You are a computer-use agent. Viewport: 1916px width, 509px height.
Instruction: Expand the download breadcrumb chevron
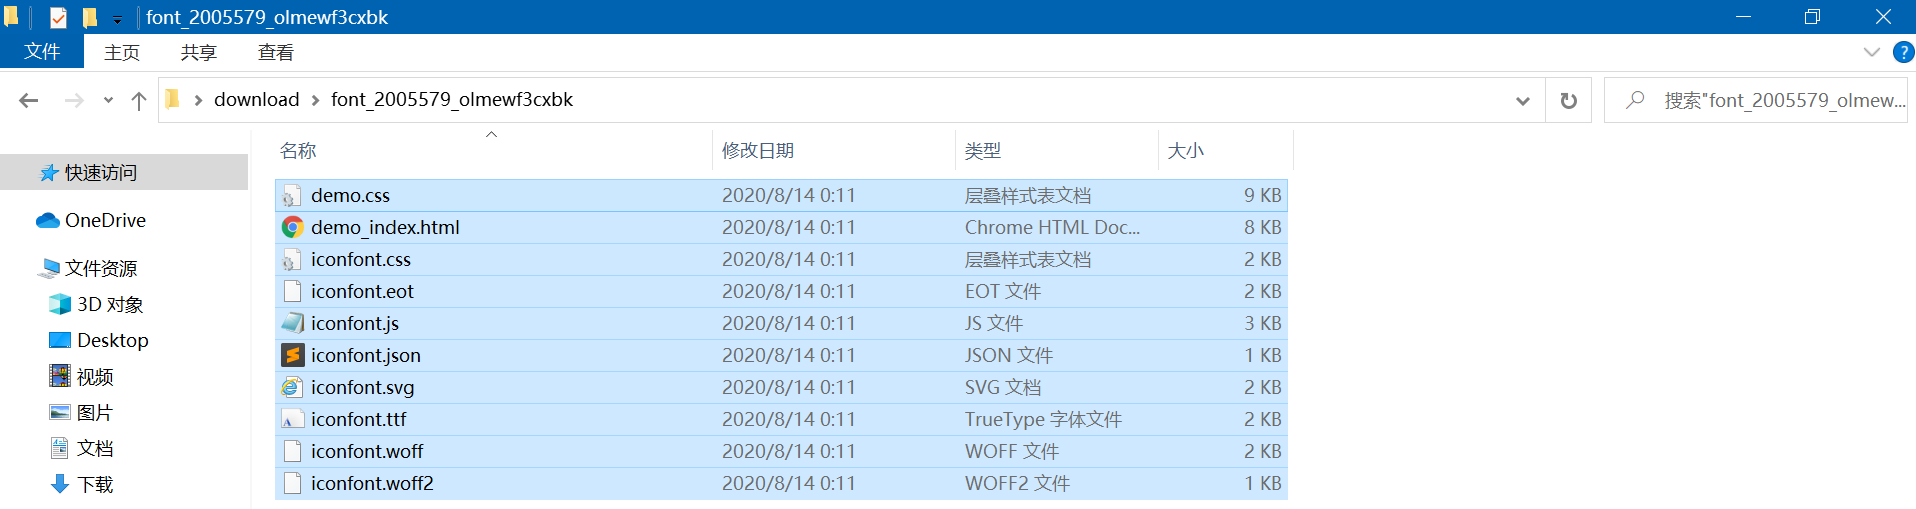(316, 100)
